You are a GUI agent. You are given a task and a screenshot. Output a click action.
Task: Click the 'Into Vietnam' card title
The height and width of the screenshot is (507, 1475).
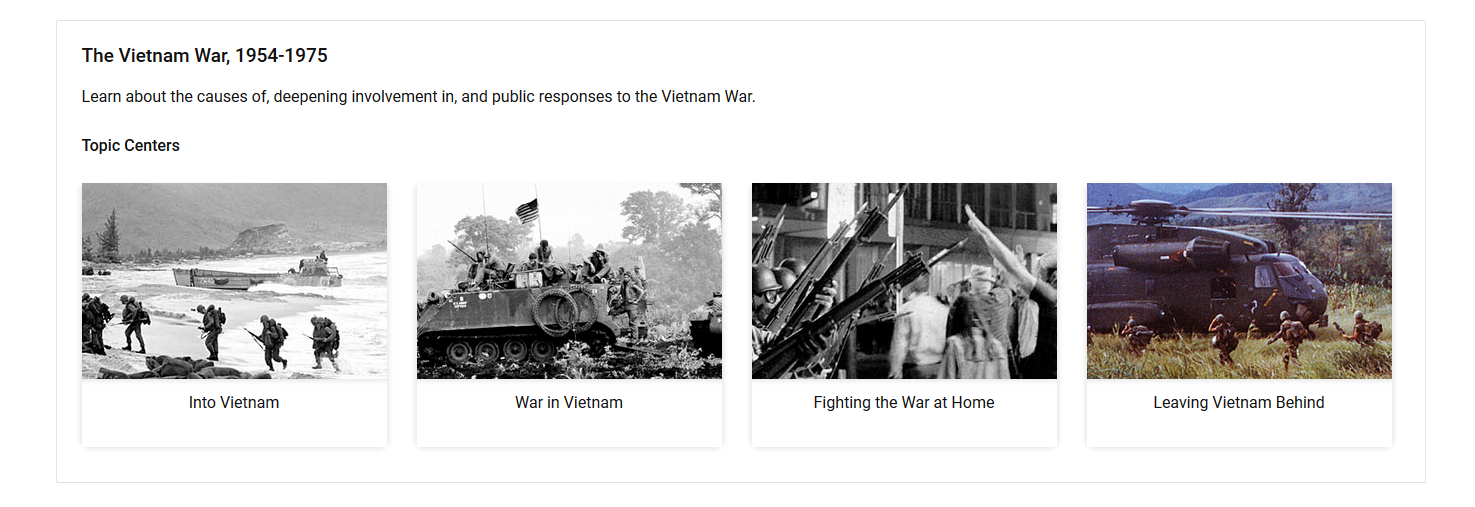(x=234, y=403)
